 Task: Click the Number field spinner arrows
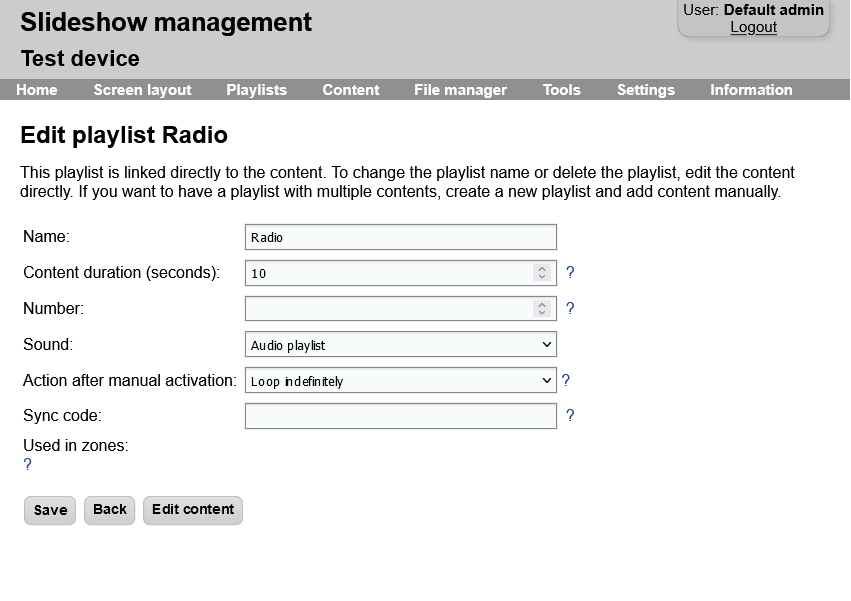click(x=542, y=309)
